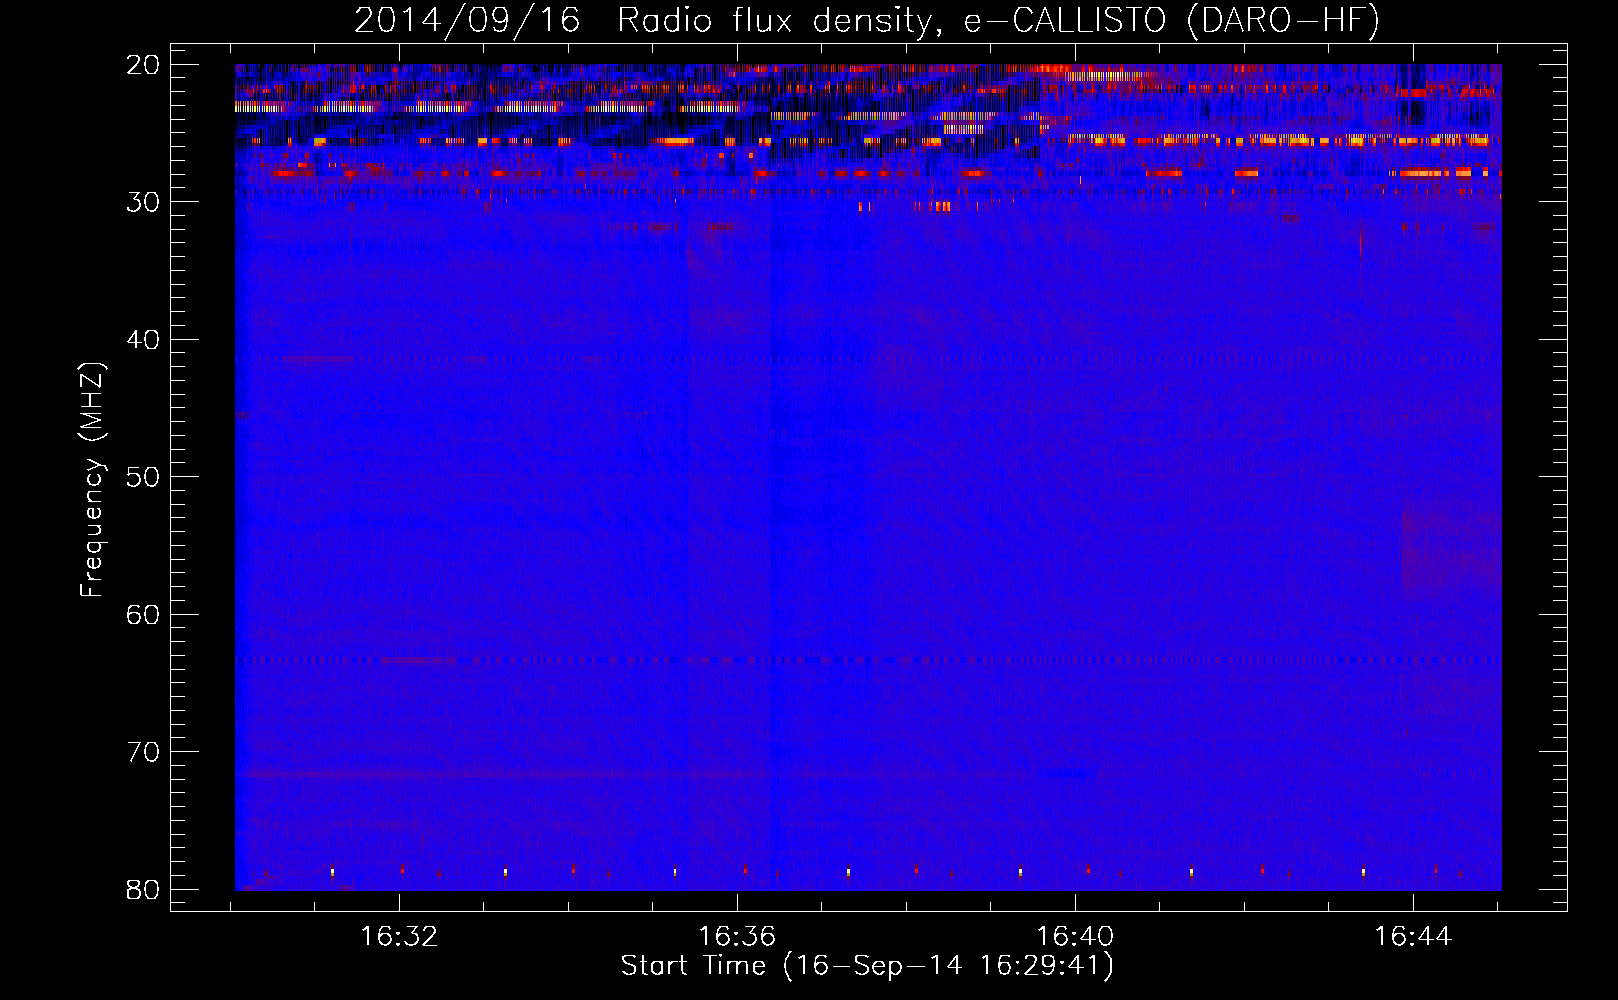Viewport: 1618px width, 1000px height.
Task: Click the 'Start Time (16-Sep-14 16:29:41)' label
Action: [x=867, y=966]
